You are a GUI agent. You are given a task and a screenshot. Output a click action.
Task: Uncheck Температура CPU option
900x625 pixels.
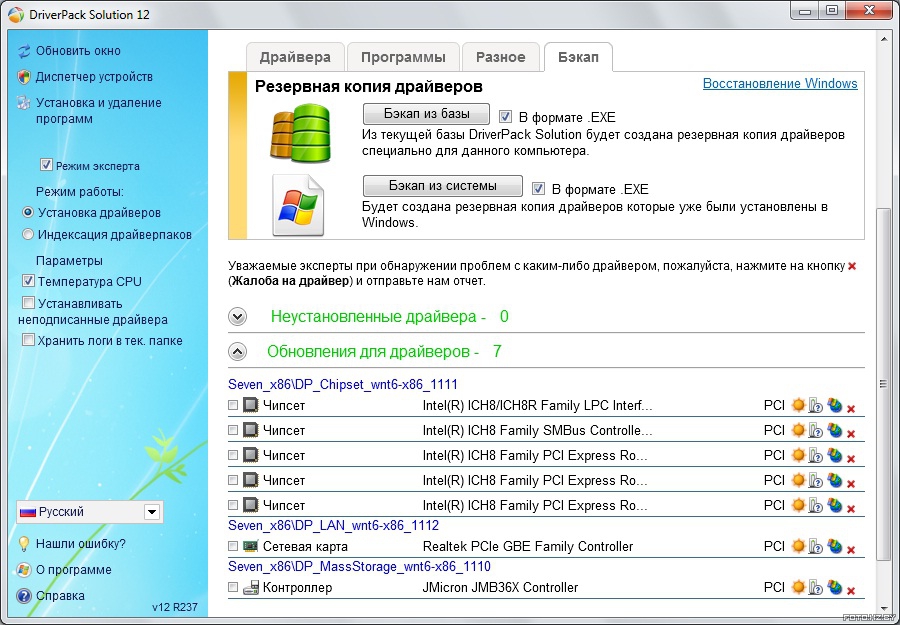[28, 281]
